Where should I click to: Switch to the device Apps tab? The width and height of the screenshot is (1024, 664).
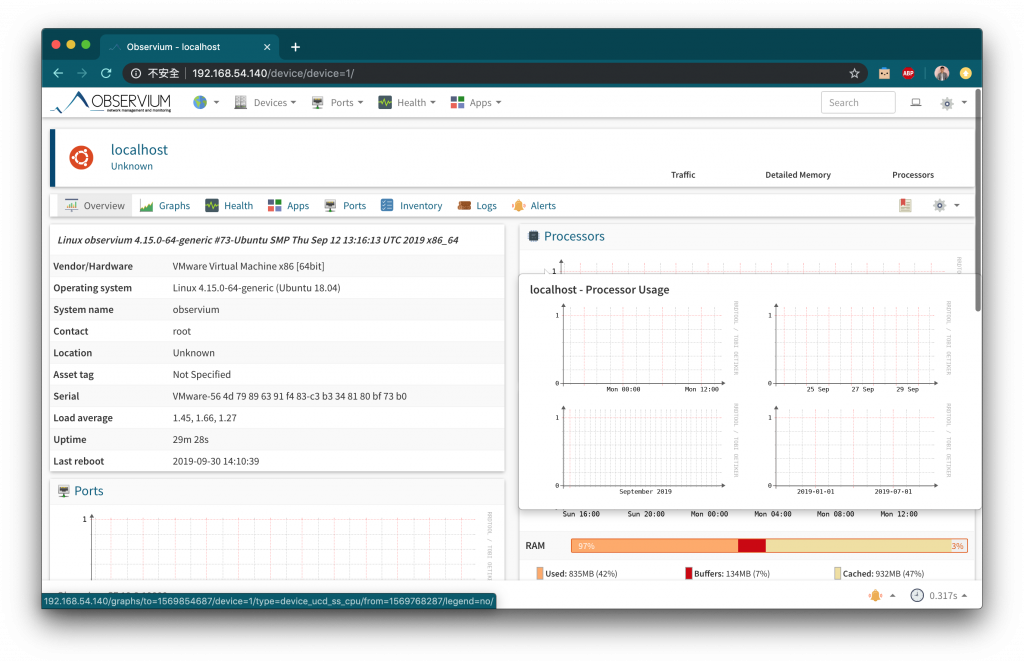(289, 205)
